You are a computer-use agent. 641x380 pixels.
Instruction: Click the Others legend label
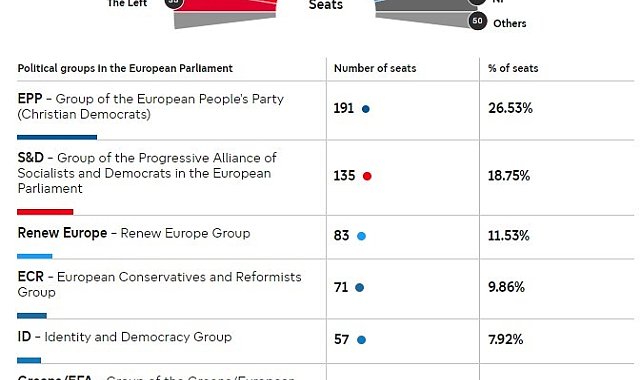(x=510, y=23)
